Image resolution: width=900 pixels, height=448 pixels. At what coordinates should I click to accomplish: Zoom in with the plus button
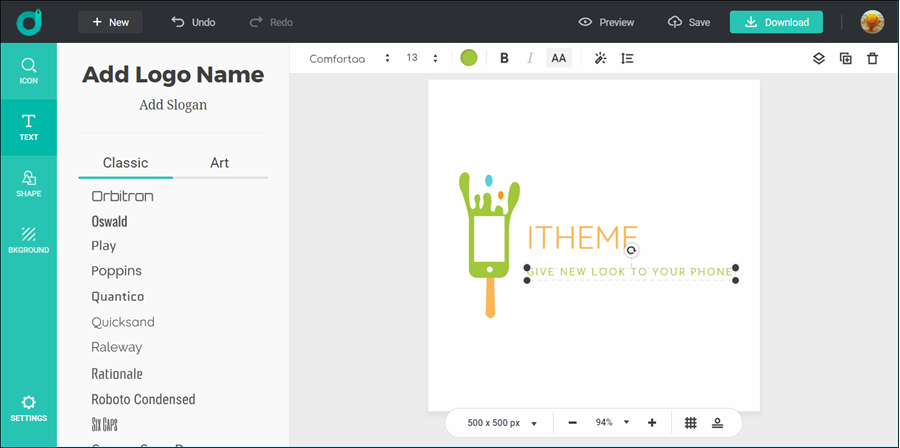[651, 423]
